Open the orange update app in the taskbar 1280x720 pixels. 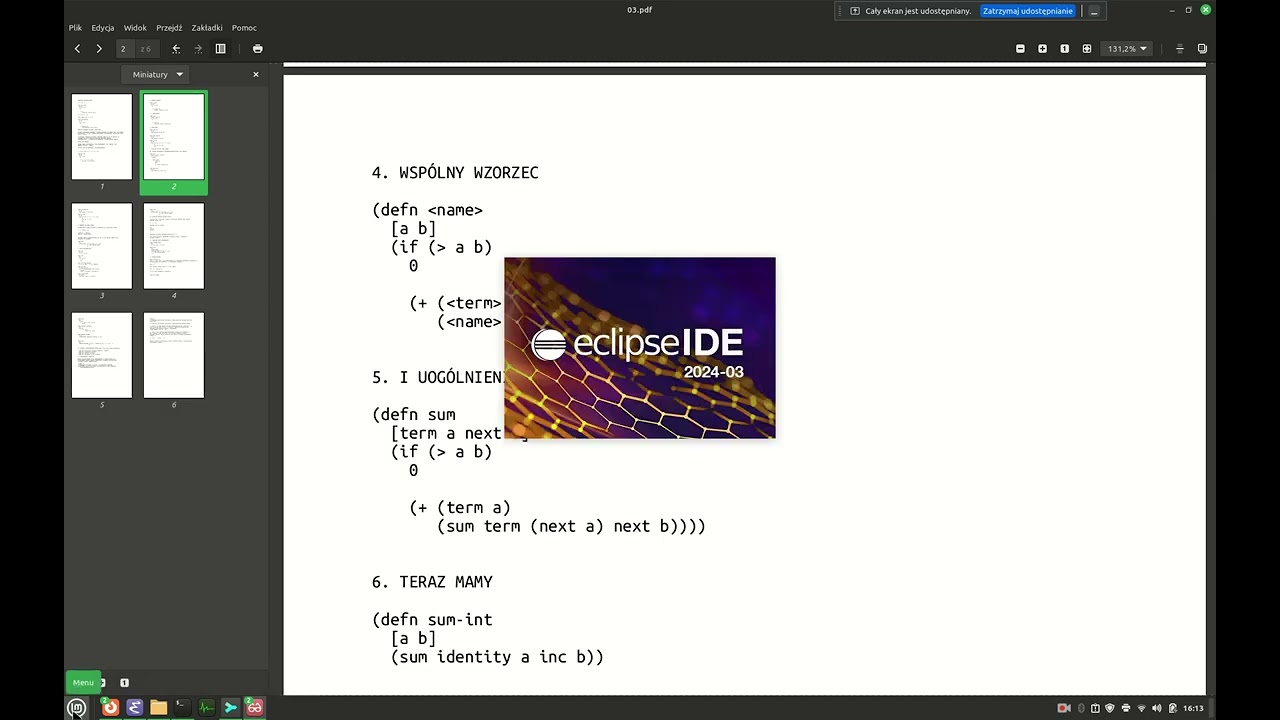coord(110,708)
